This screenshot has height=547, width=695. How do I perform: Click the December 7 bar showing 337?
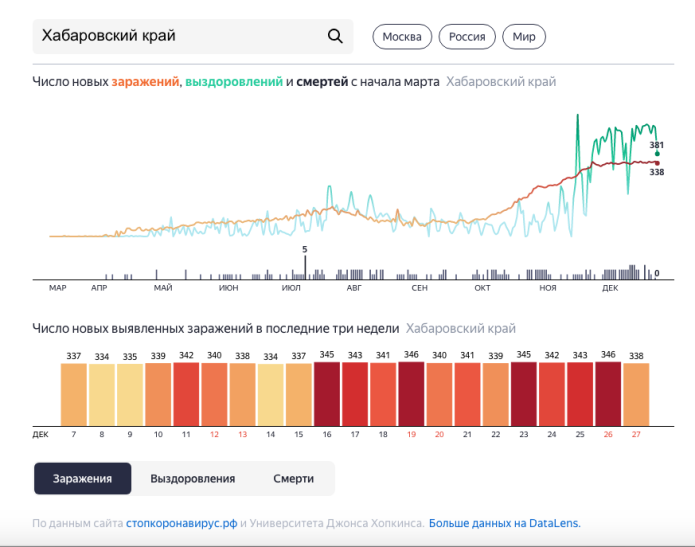click(x=74, y=395)
